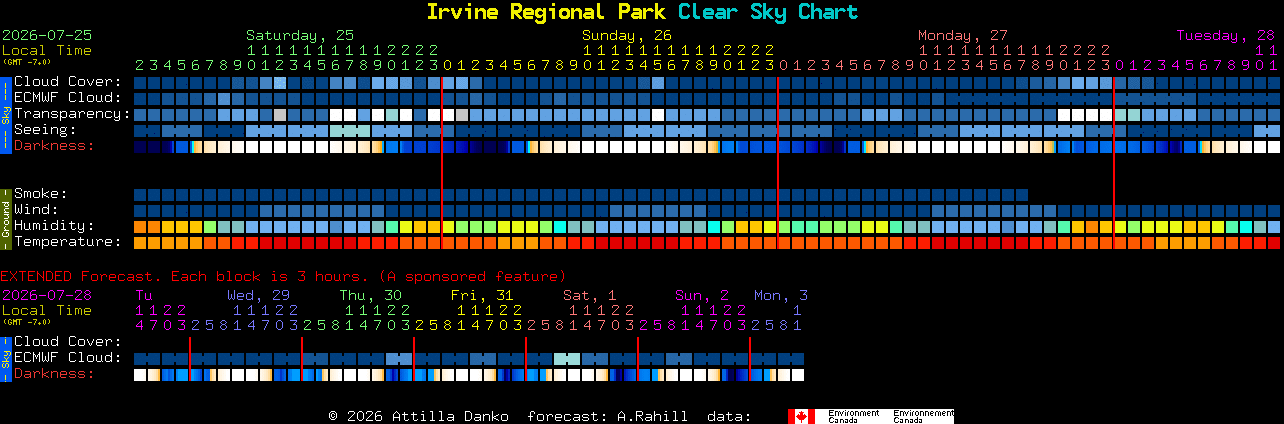This screenshot has width=1284, height=424.
Task: Open the Seeing row label
Action: tap(45, 130)
